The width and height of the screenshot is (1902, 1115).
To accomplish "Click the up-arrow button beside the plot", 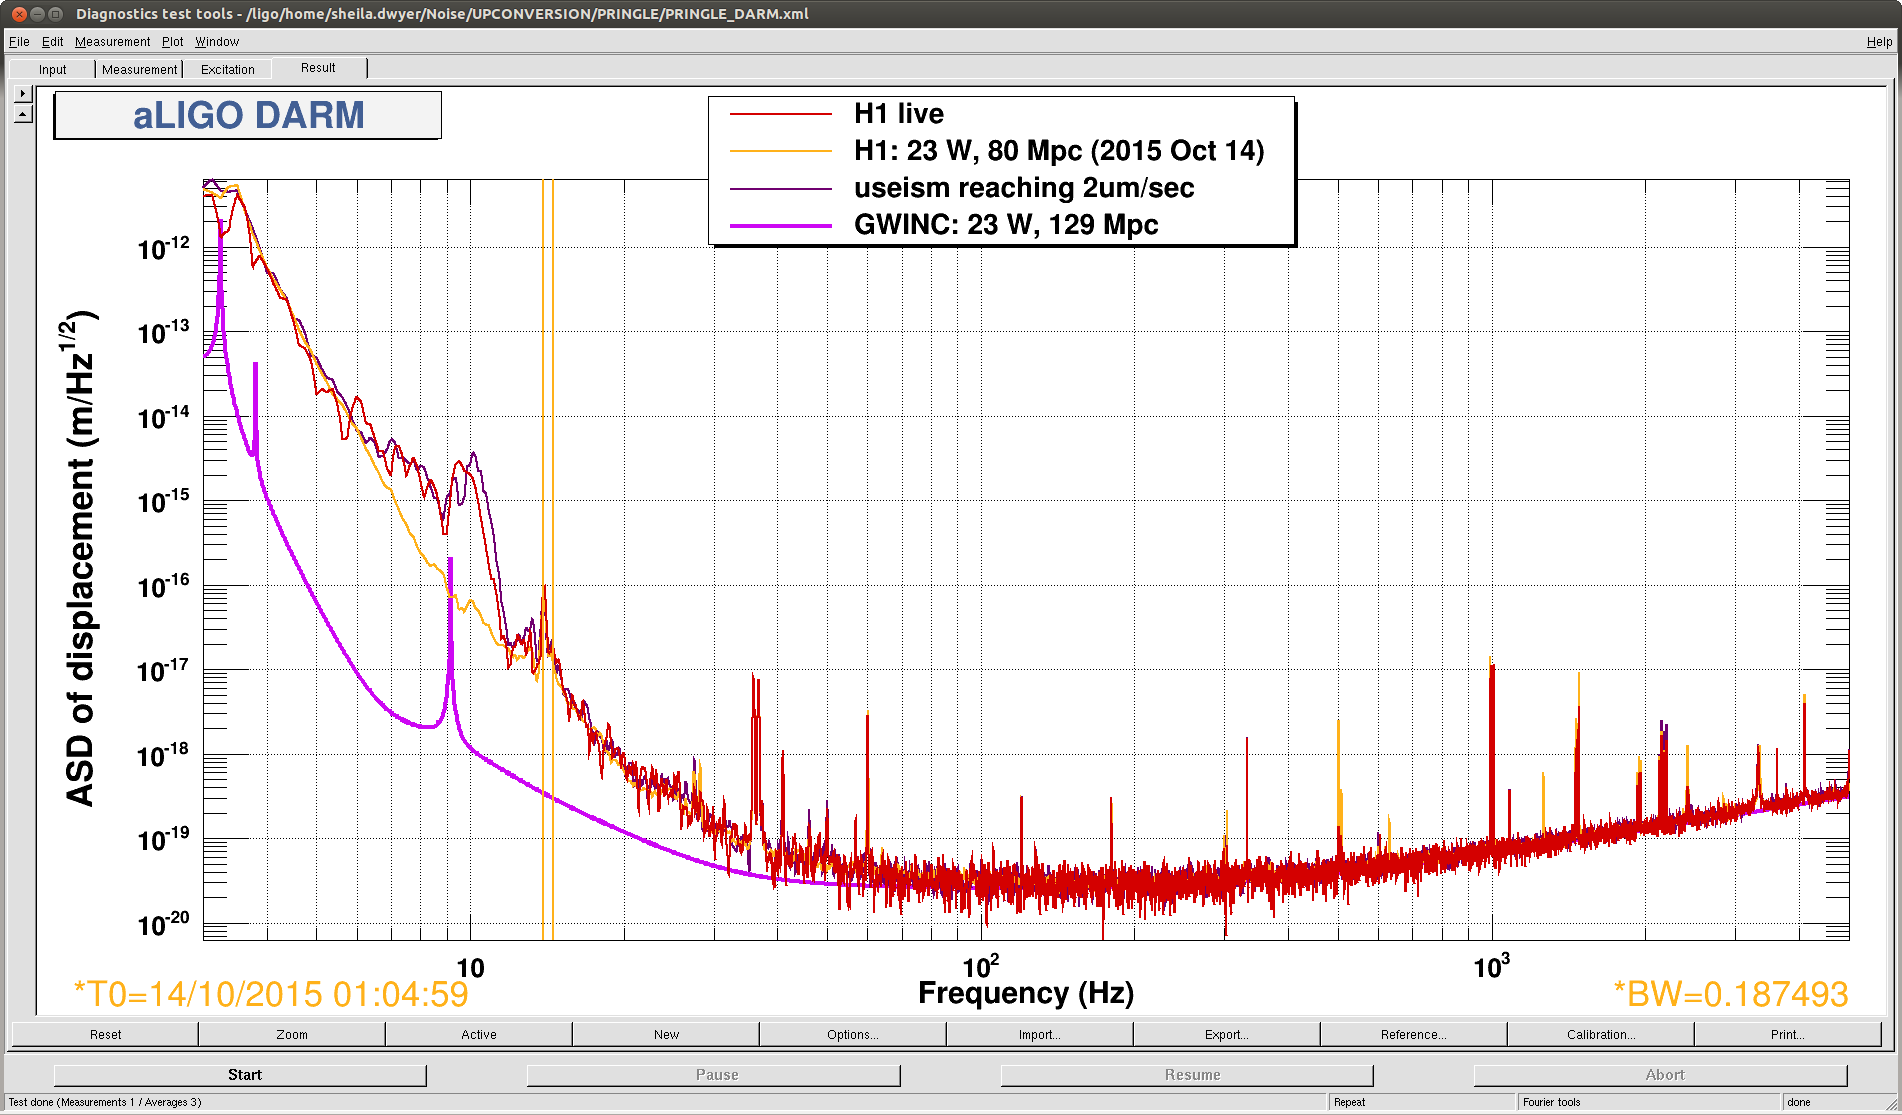I will pyautogui.click(x=23, y=114).
